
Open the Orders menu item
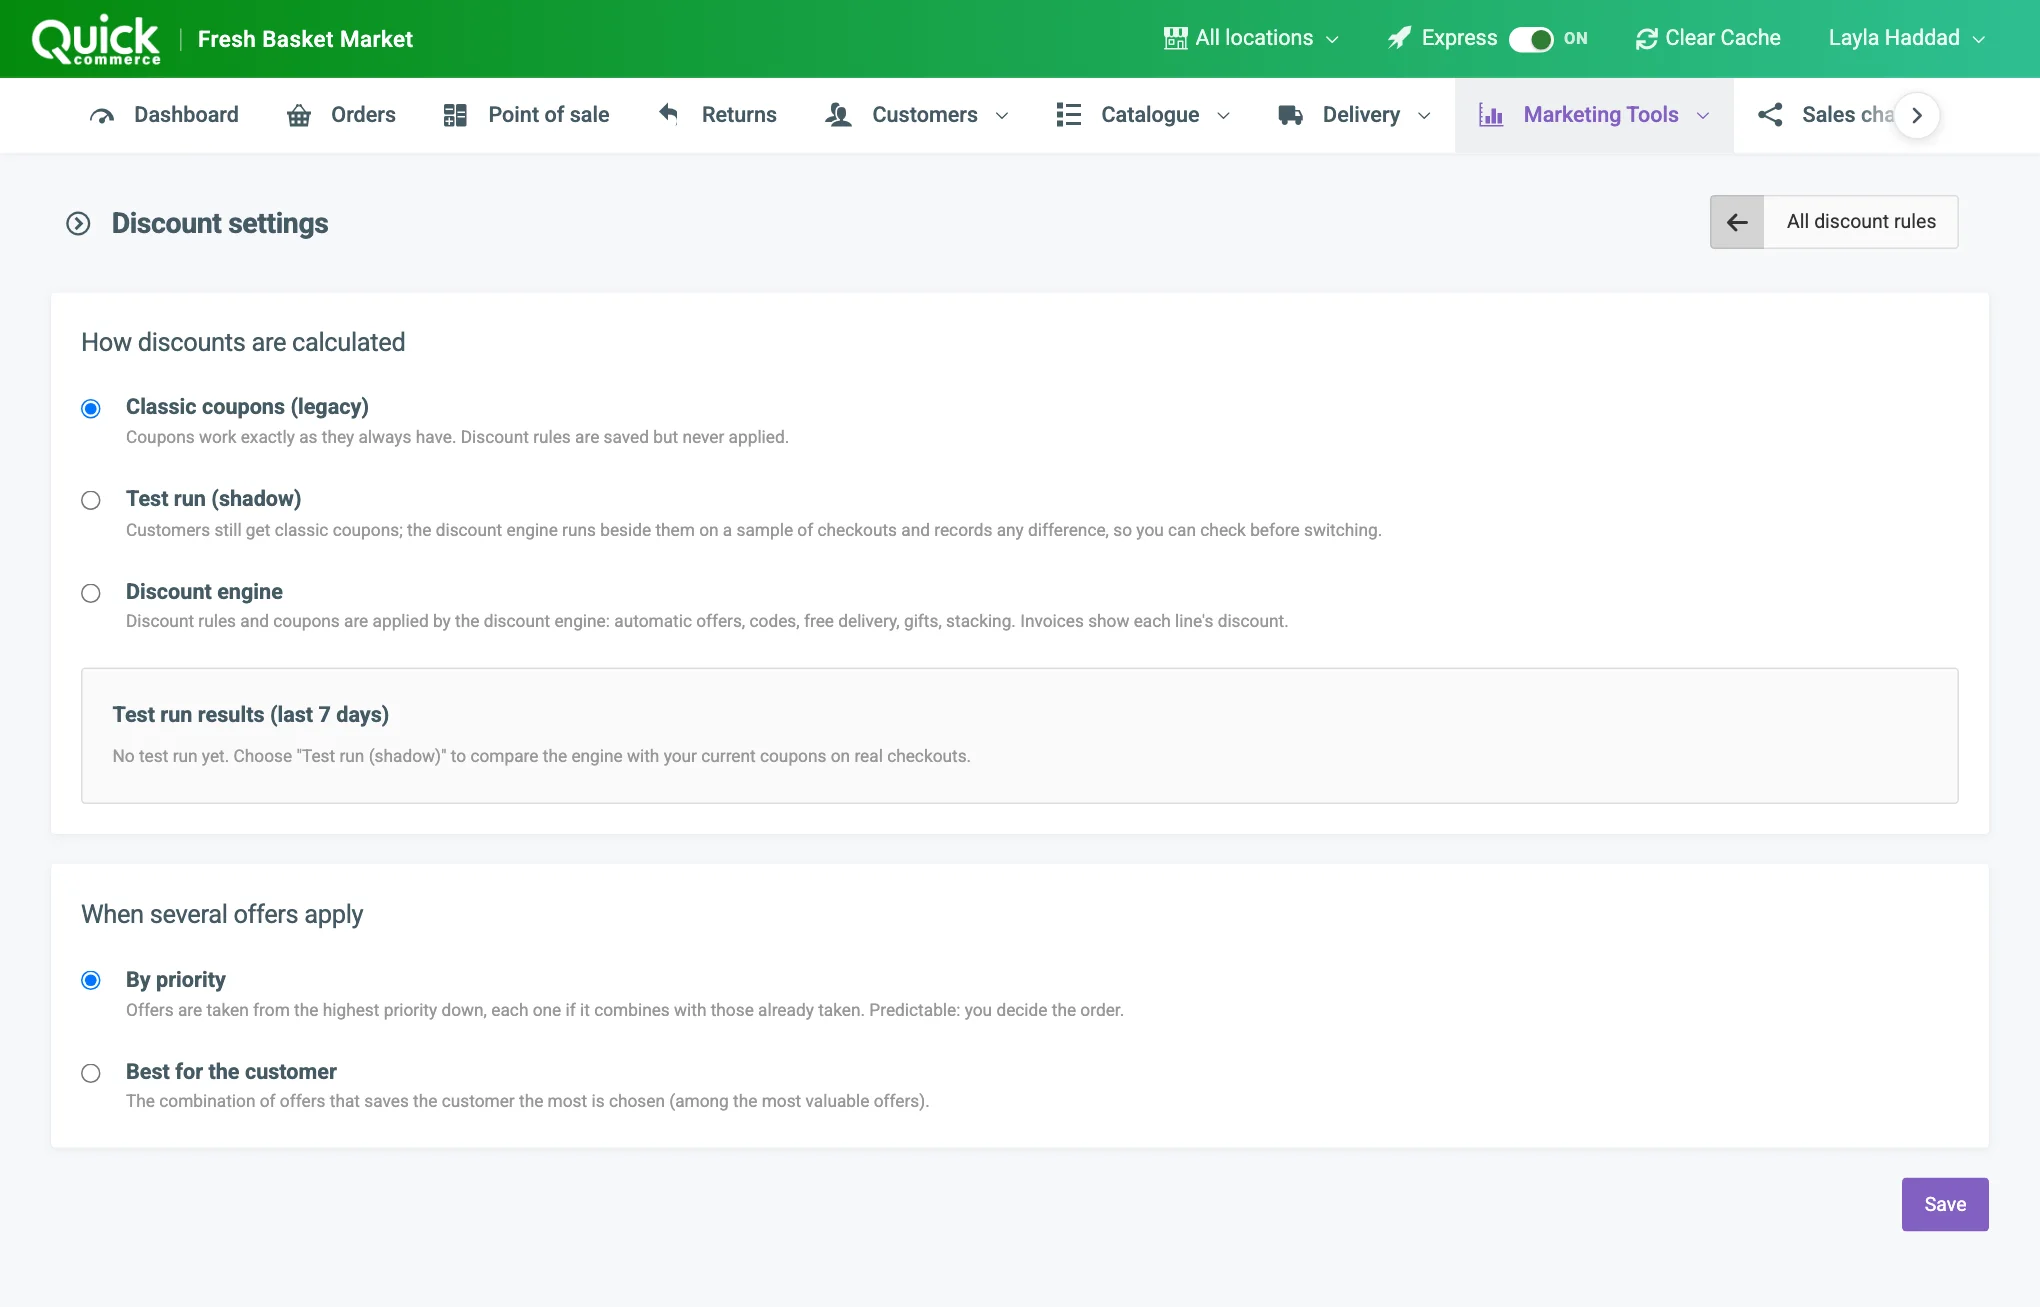[341, 115]
